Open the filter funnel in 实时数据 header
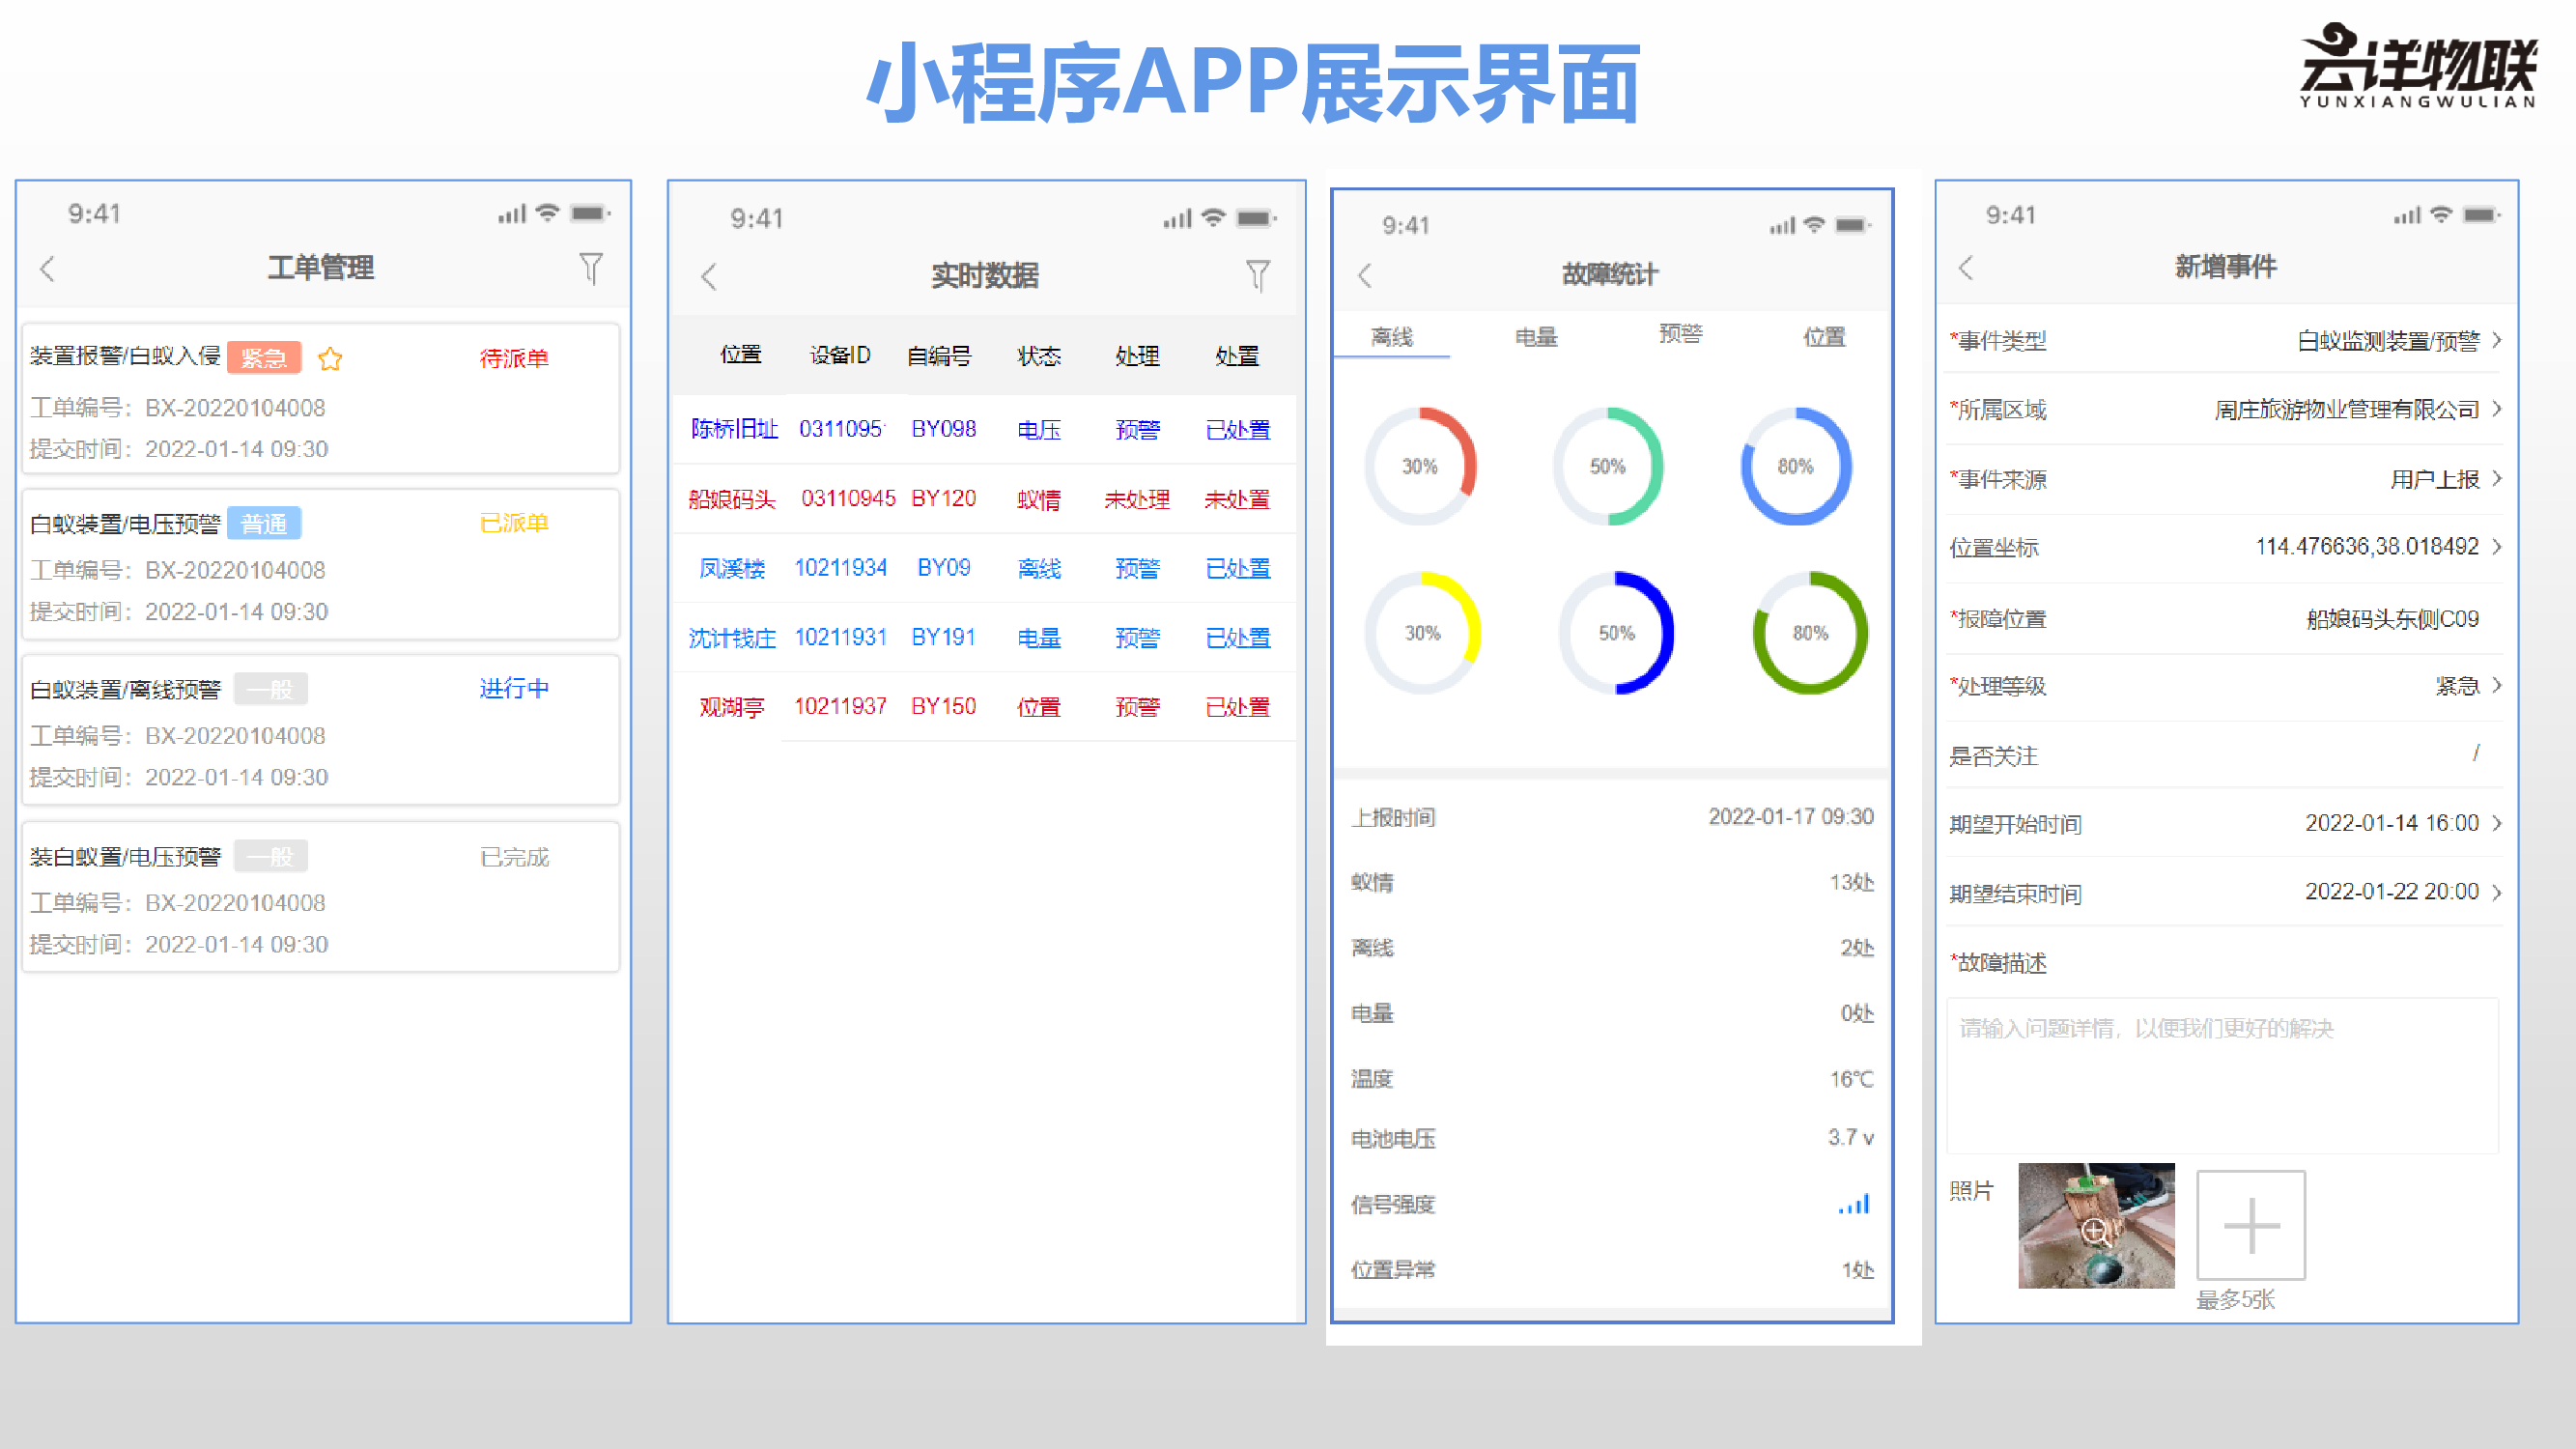This screenshot has height=1449, width=2576. click(x=1258, y=275)
